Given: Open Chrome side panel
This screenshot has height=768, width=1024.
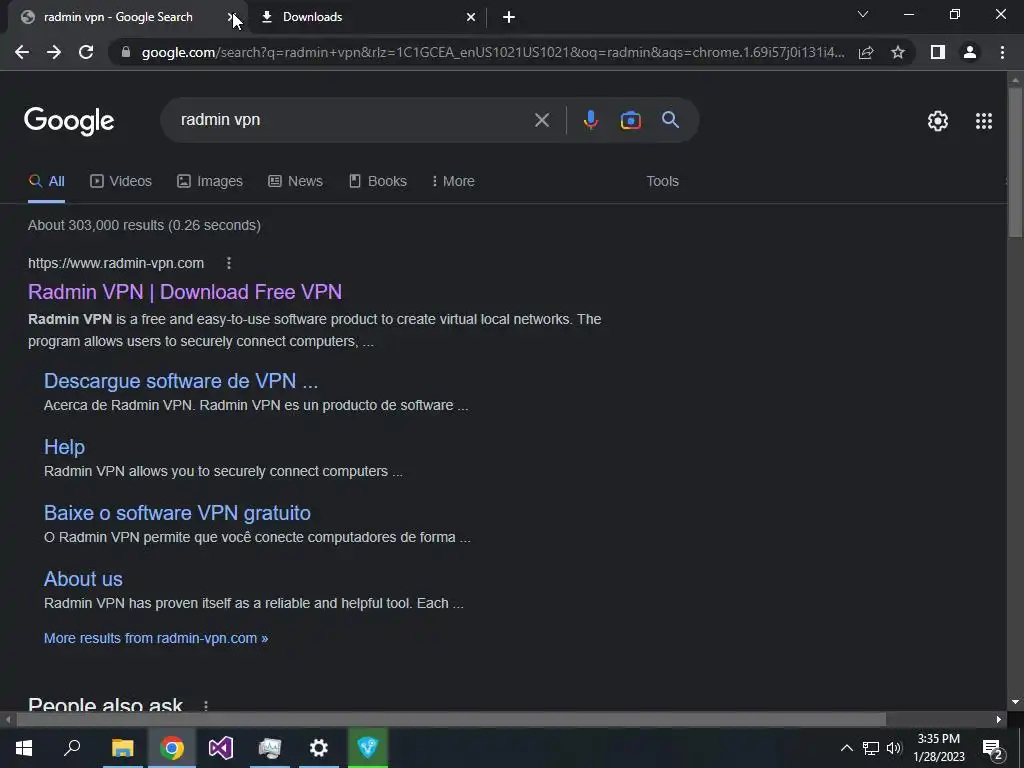Looking at the screenshot, I should tap(938, 52).
